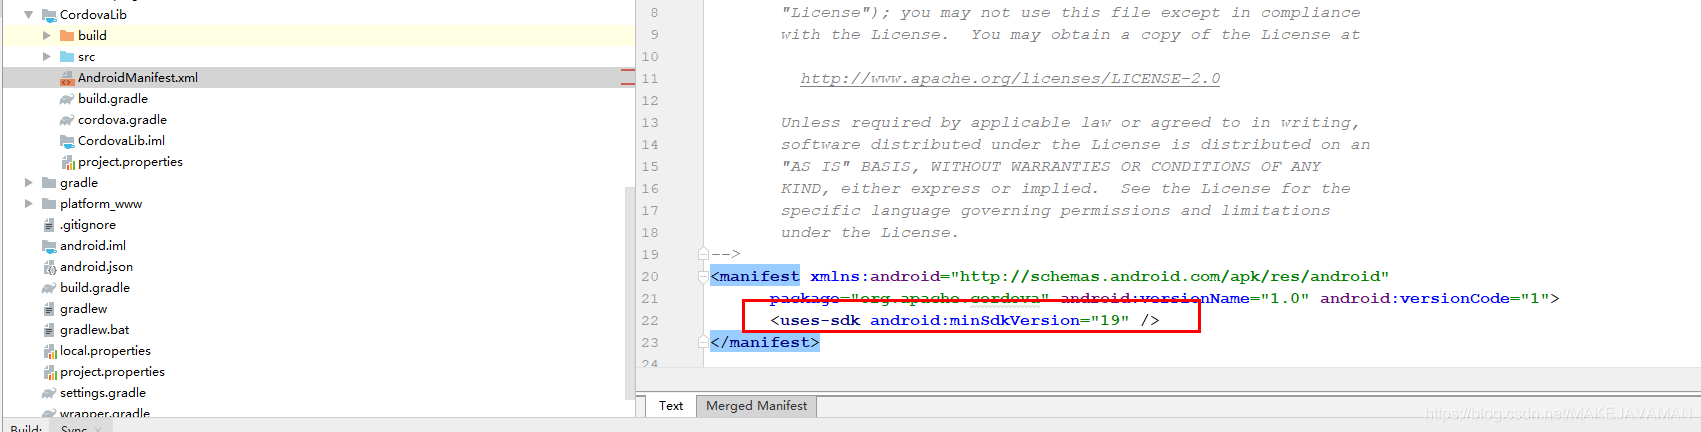Select .gitignore file
The height and width of the screenshot is (432, 1701).
click(88, 224)
